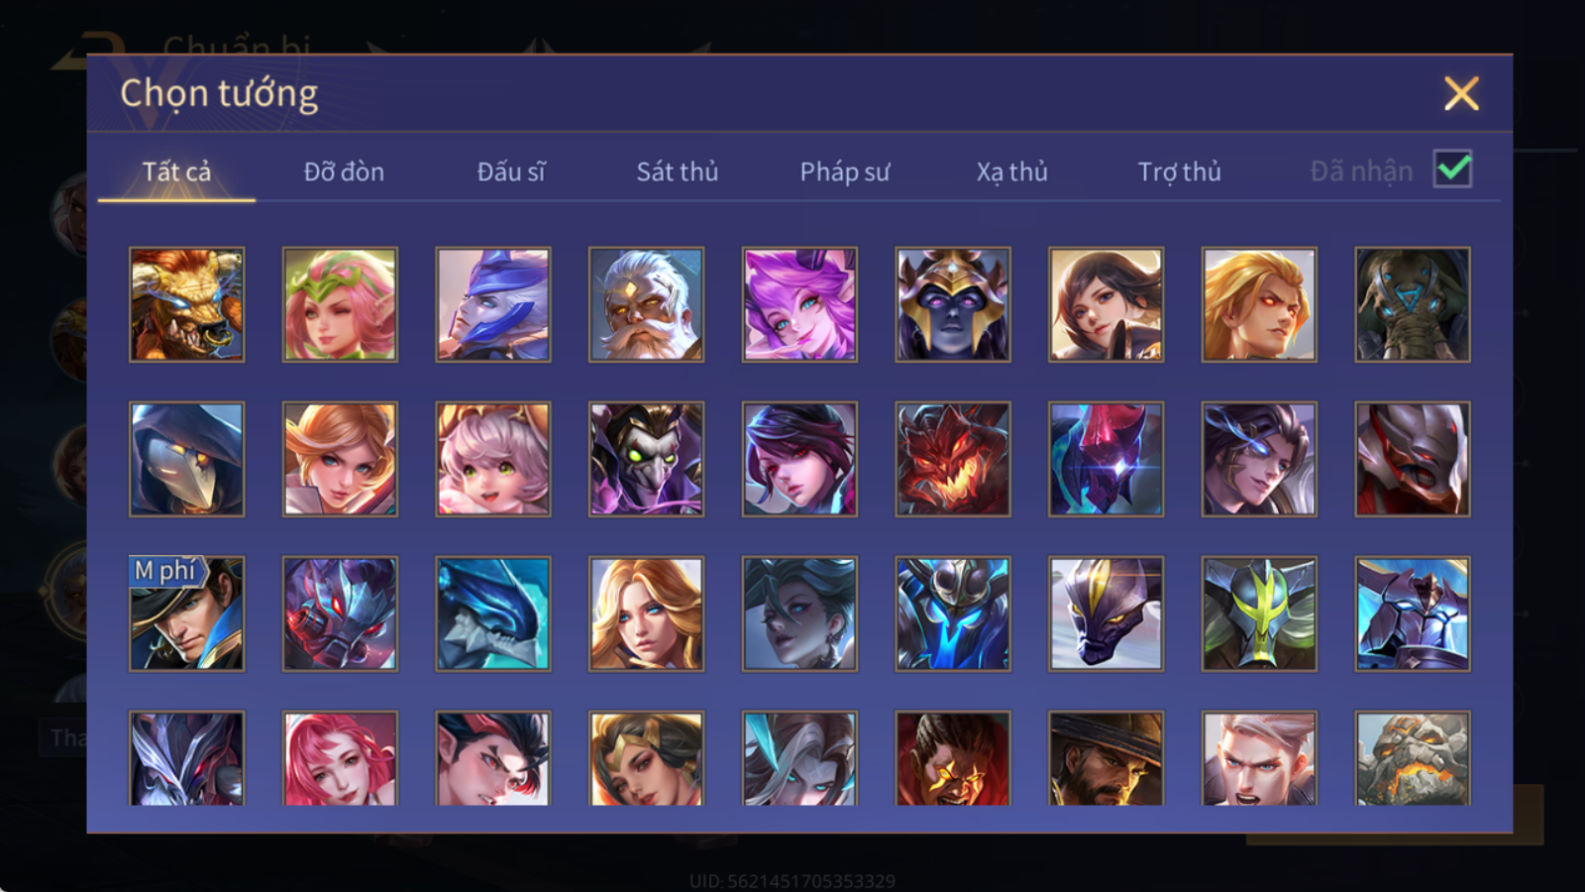
Task: Toggle the Đã nhận checkbox
Action: click(x=1452, y=169)
